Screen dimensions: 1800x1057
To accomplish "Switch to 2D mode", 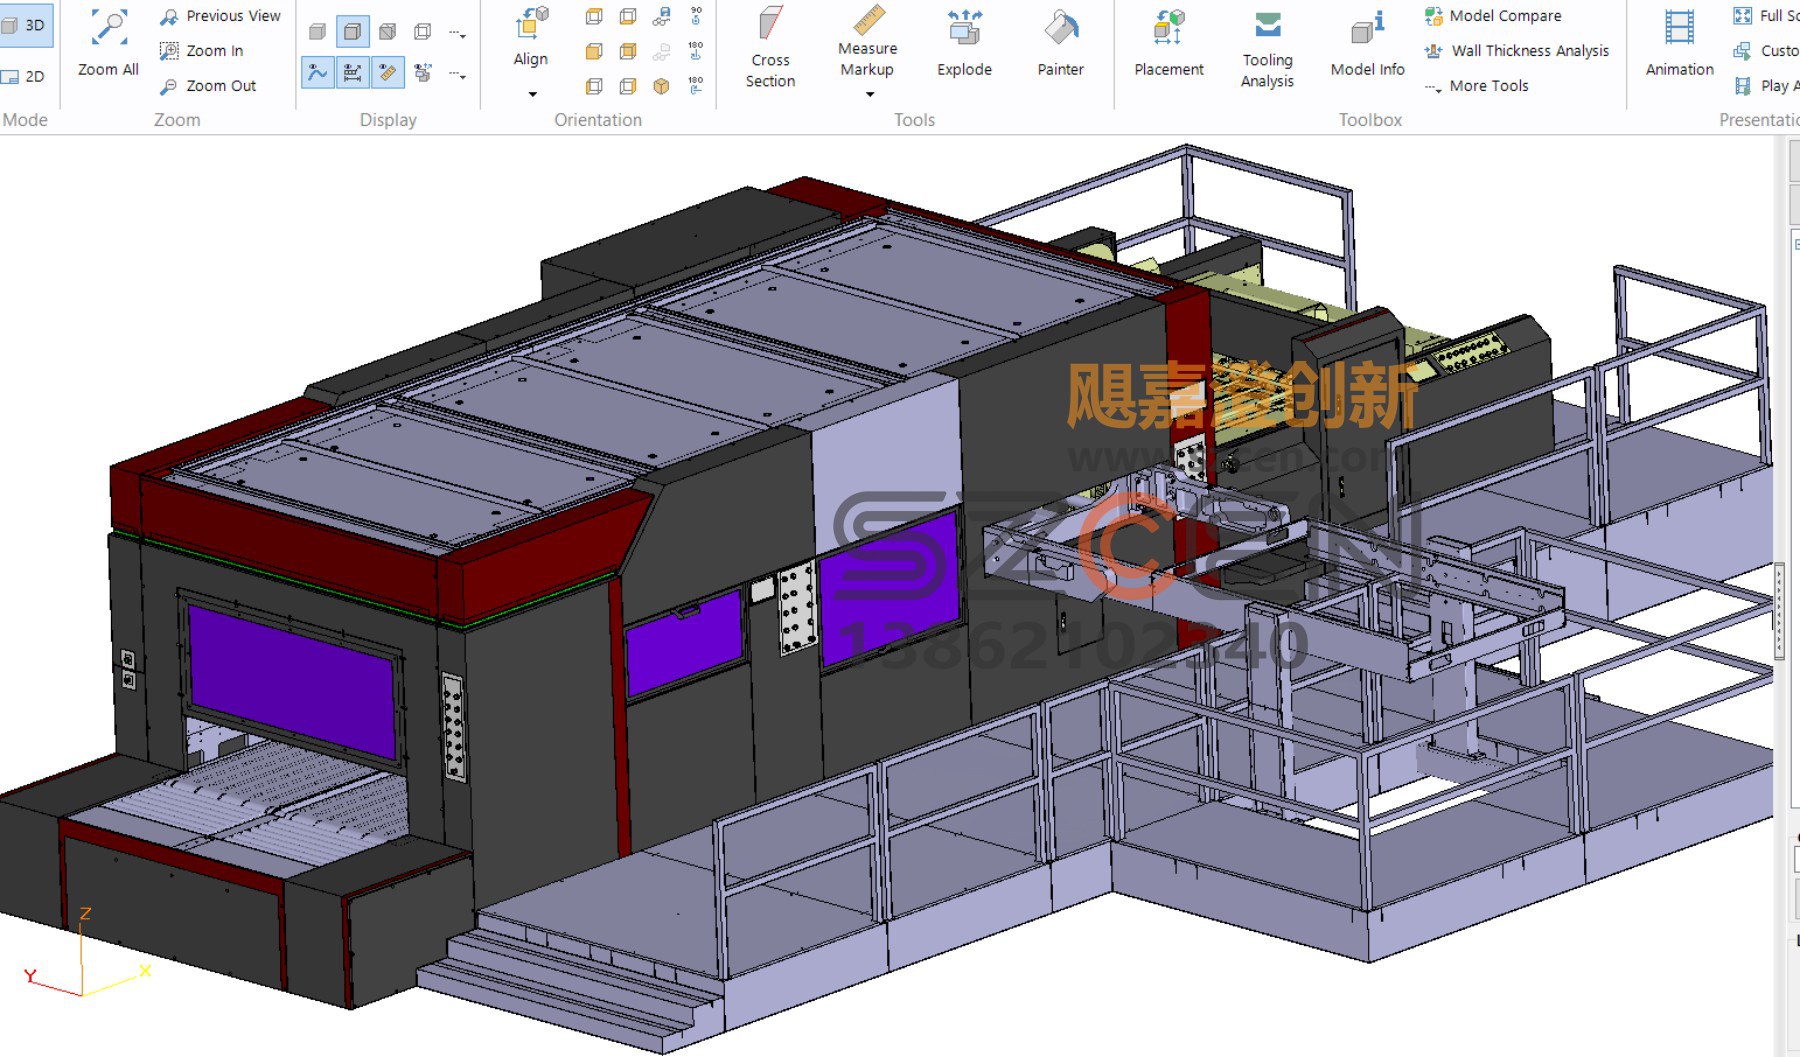I will [x=25, y=76].
